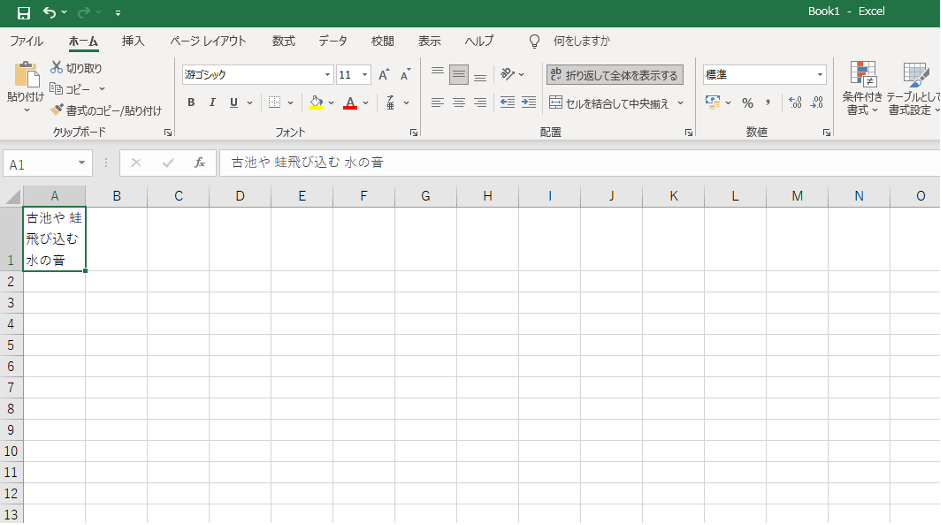Apply percent style with the % icon

click(x=747, y=103)
